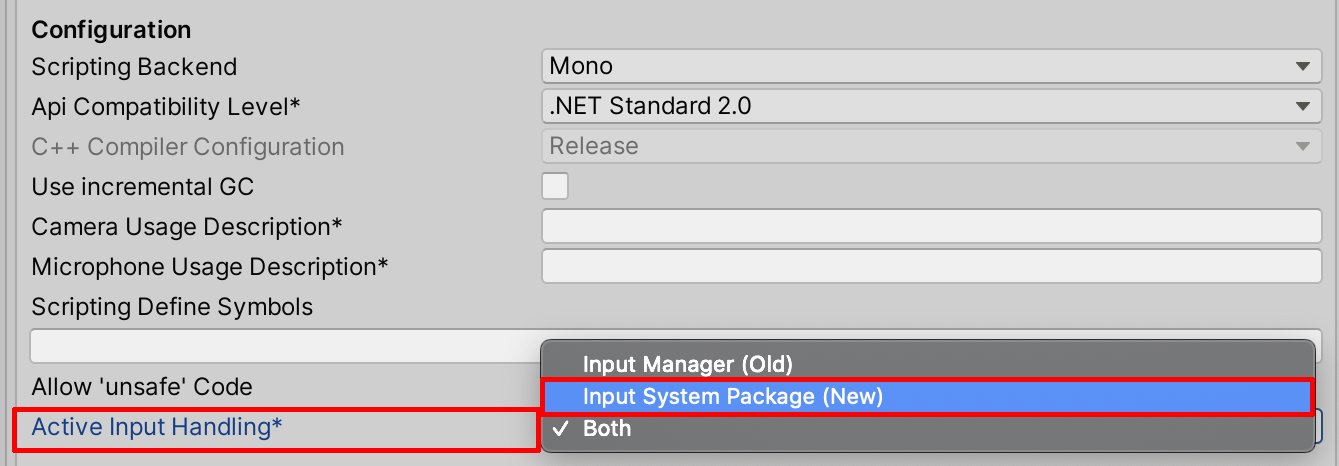Click the Camera Usage Description text field
The image size is (1339, 466).
point(931,226)
